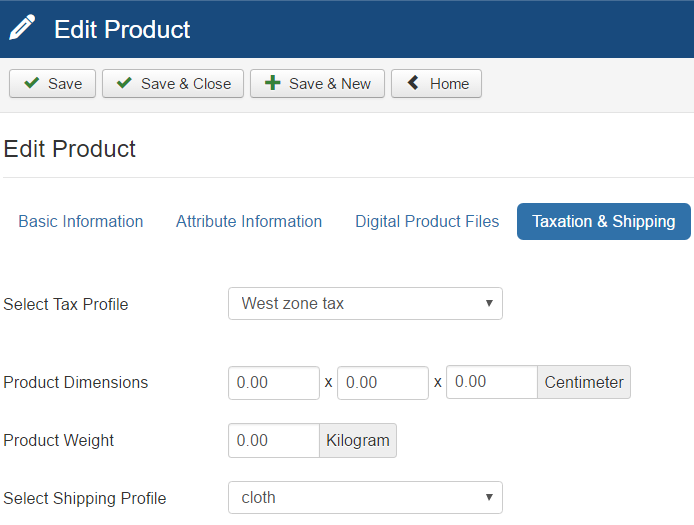Click the green checkmark icon on Save
The image size is (694, 525).
32,84
